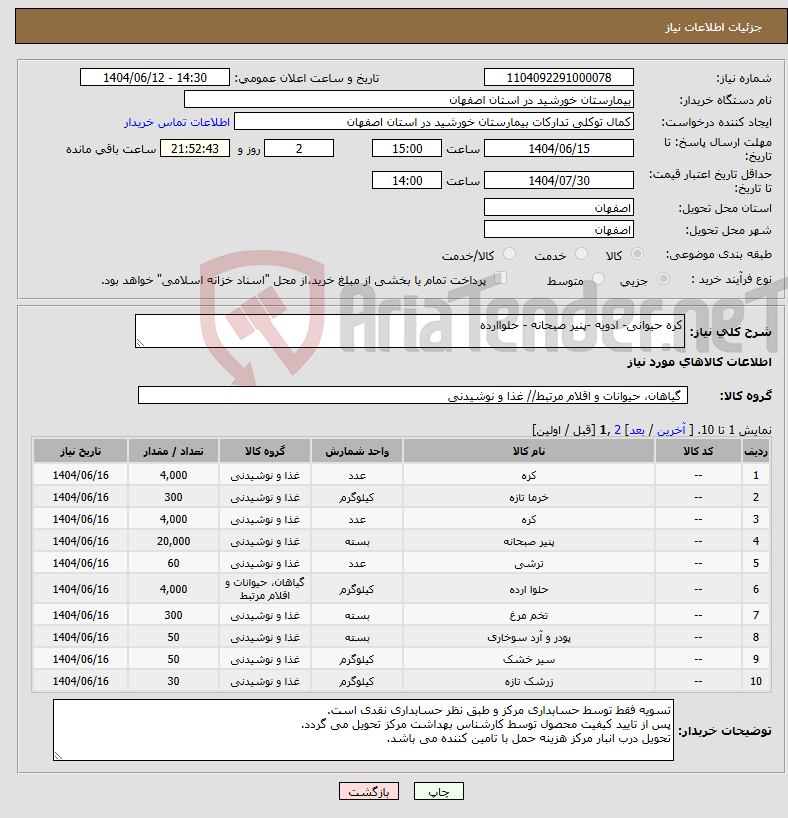
Task: Click the ردیف column header
Action: pos(756,451)
